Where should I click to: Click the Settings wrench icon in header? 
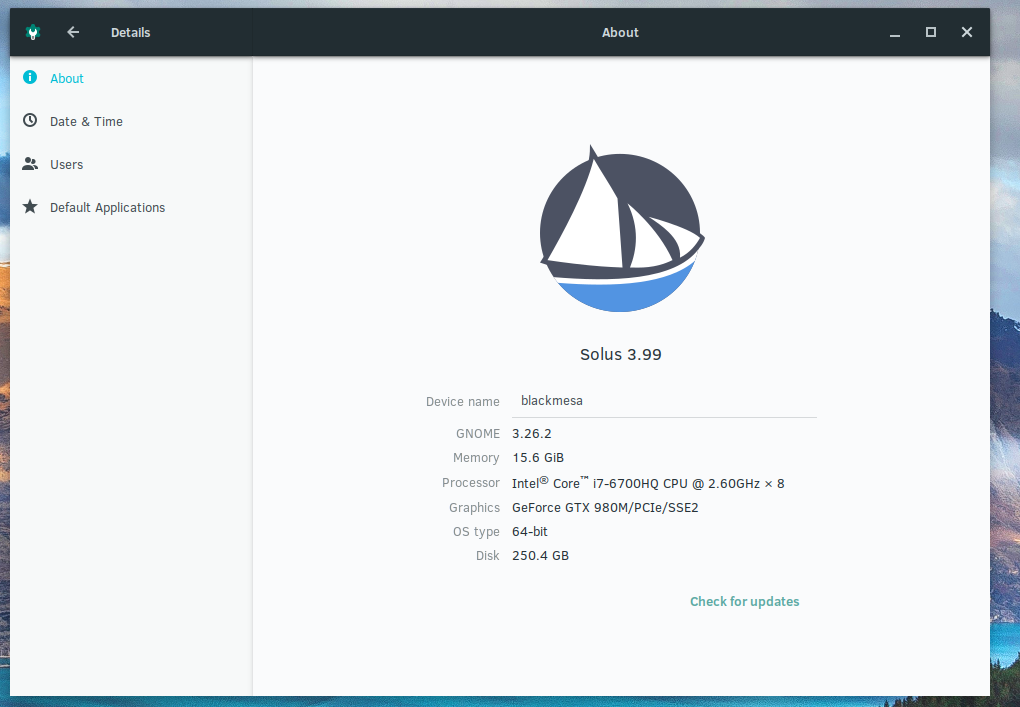coord(33,32)
